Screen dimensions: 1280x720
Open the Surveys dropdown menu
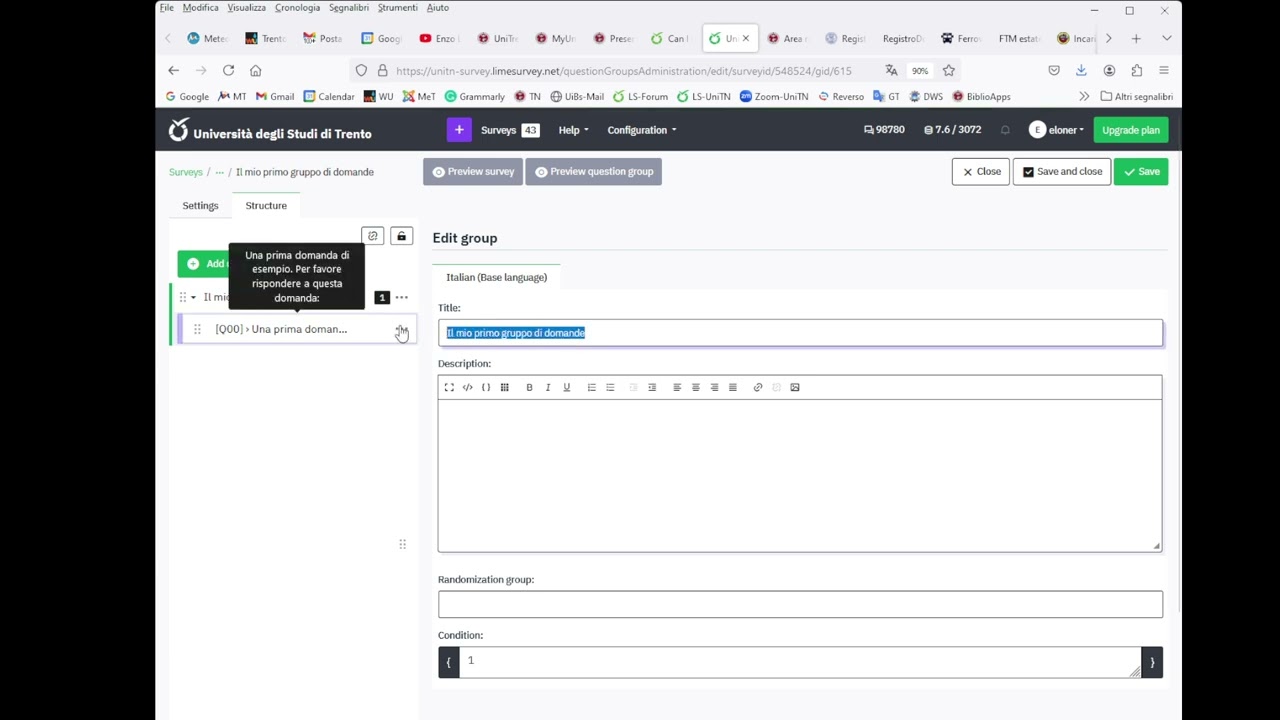click(x=509, y=130)
